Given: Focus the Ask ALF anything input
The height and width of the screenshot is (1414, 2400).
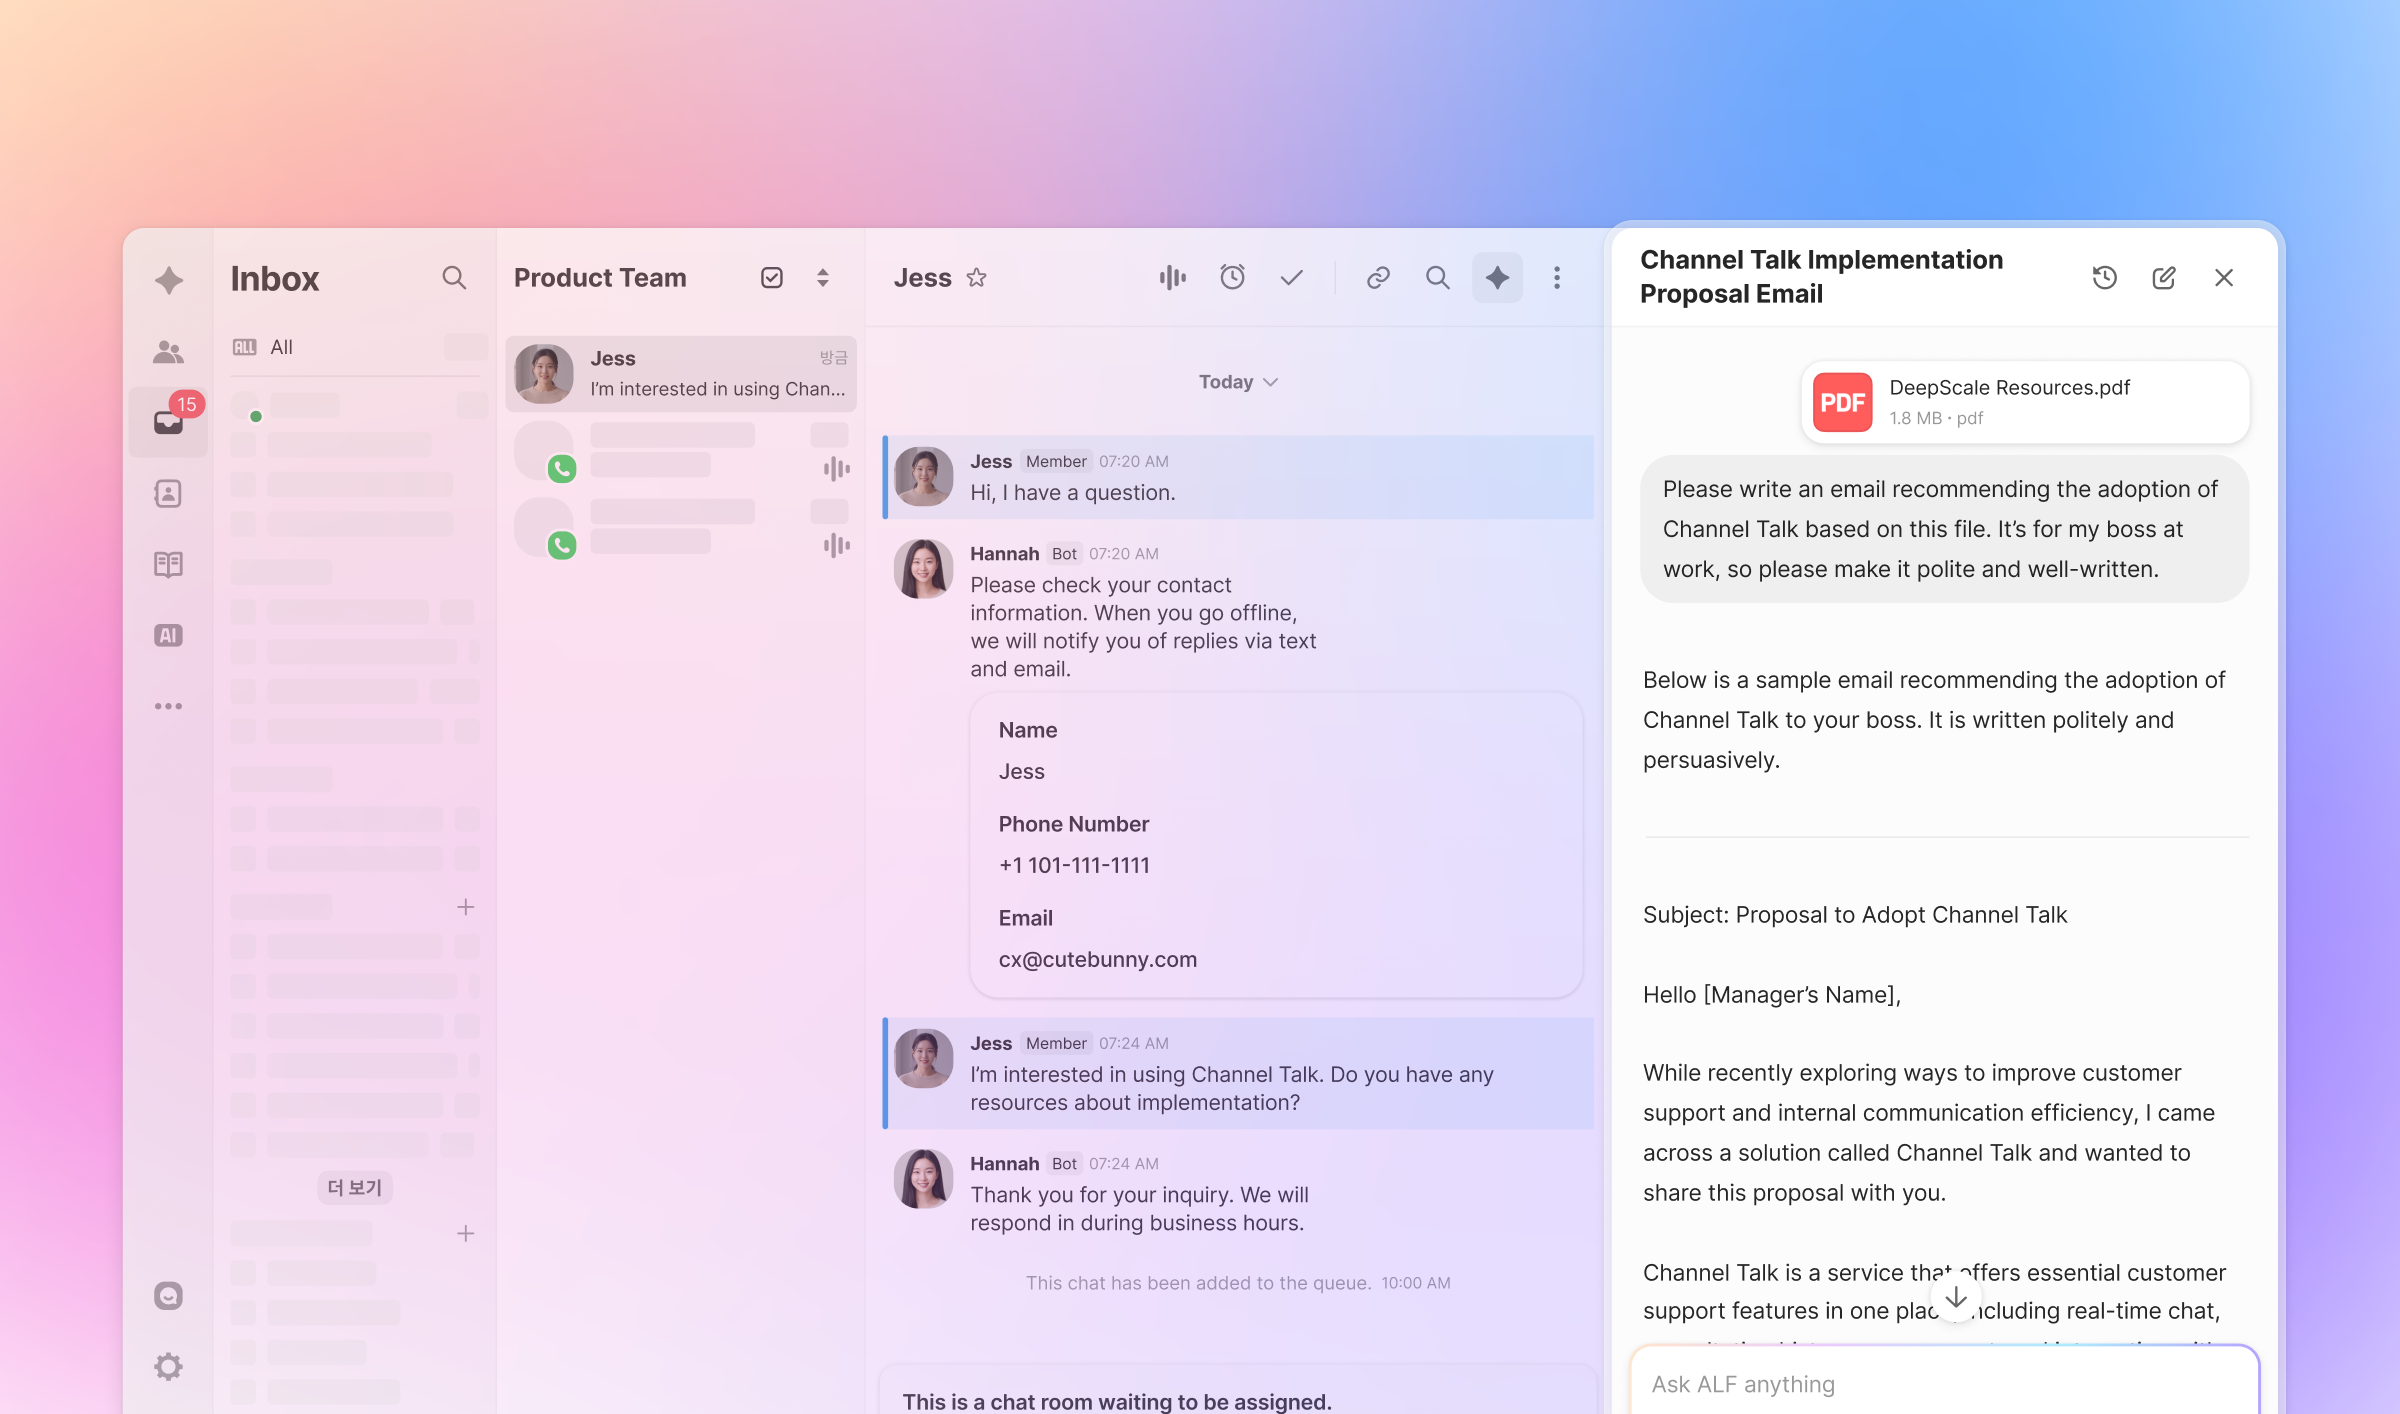Looking at the screenshot, I should click(1940, 1384).
